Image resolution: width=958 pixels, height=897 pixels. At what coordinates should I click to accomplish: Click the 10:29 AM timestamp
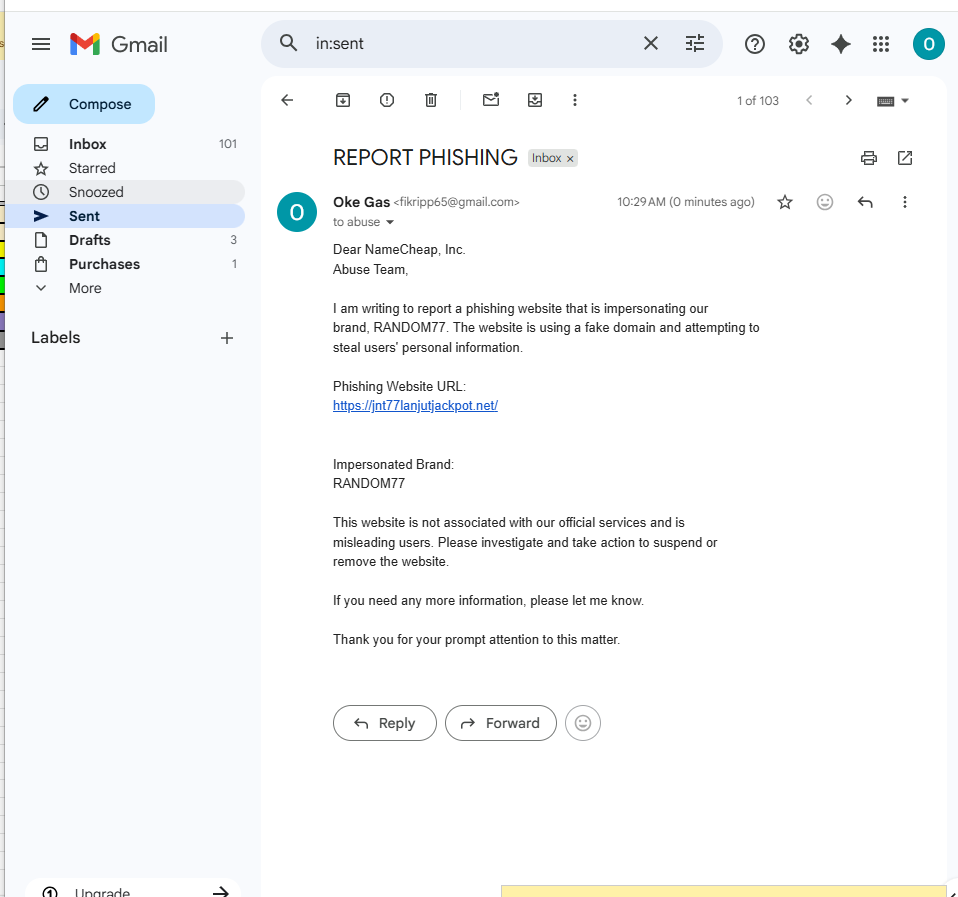pos(686,202)
